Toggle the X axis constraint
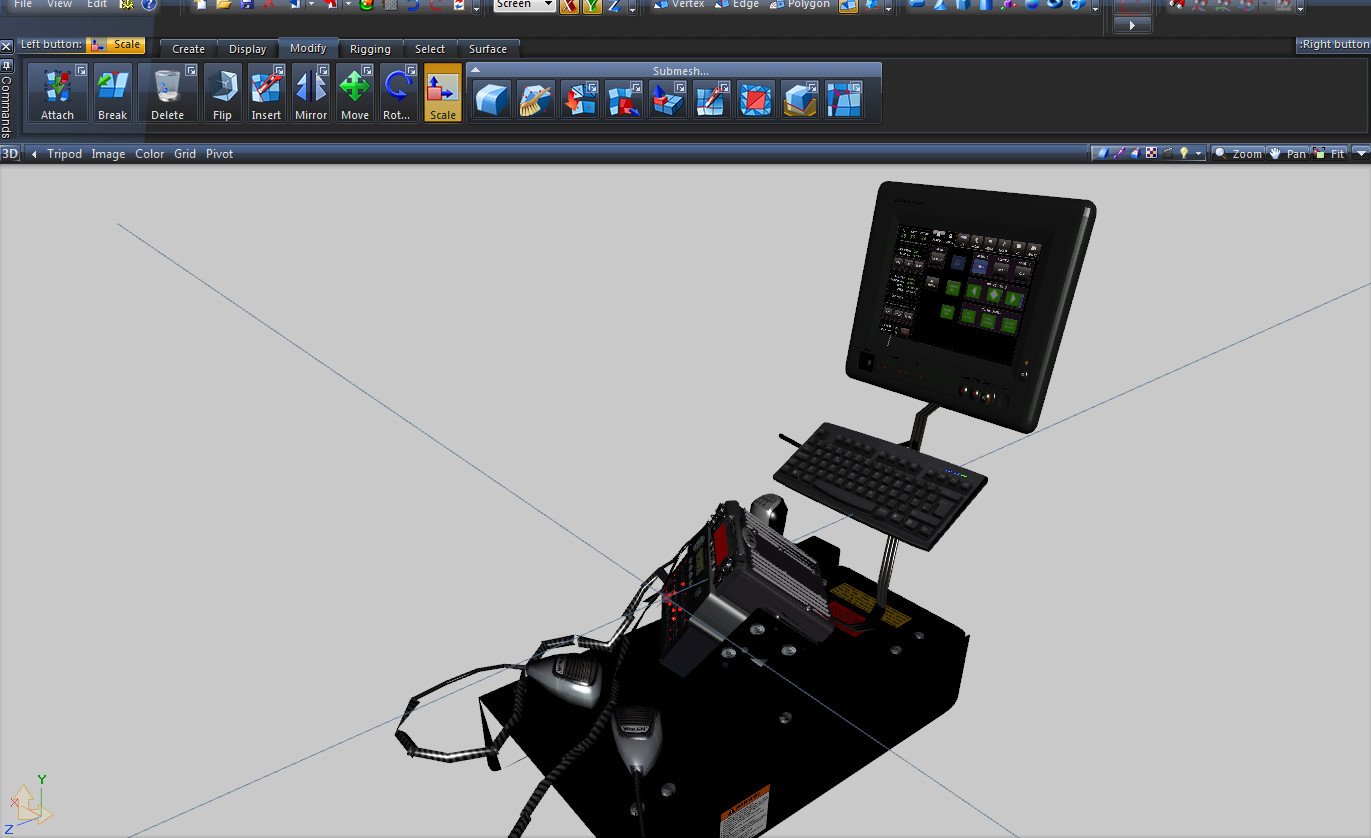This screenshot has height=838, width=1371. click(569, 5)
